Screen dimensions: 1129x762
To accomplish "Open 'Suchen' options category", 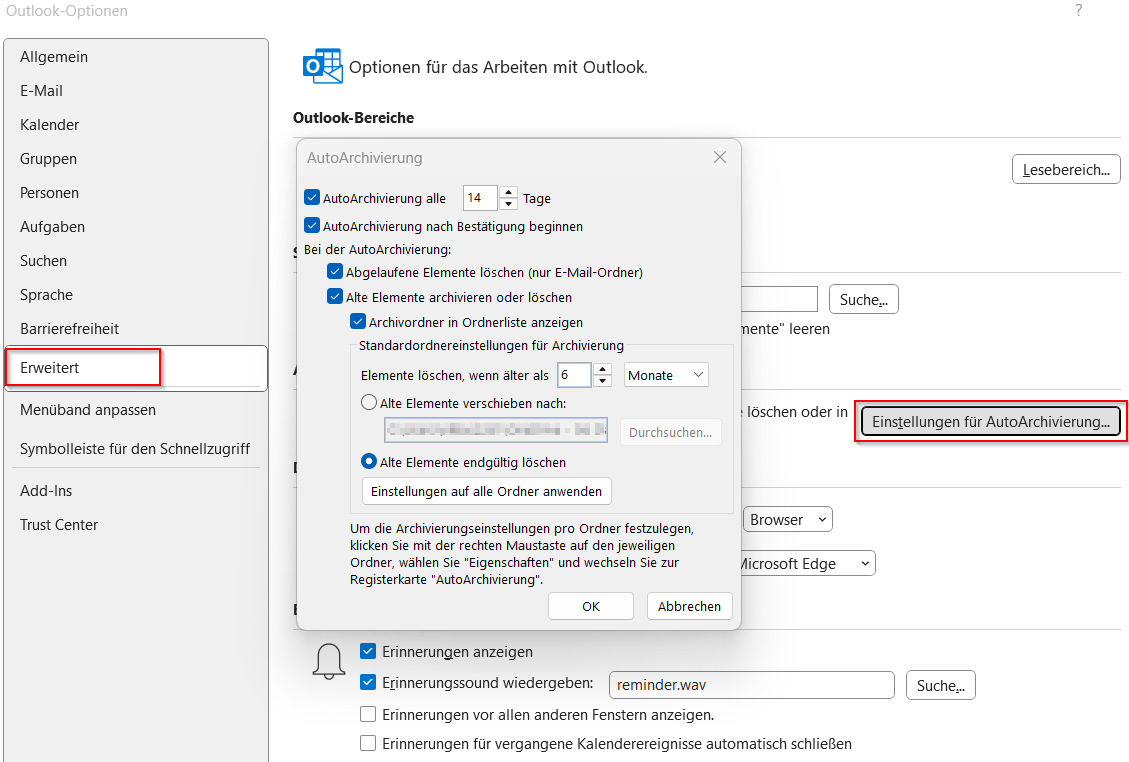I will click(43, 261).
